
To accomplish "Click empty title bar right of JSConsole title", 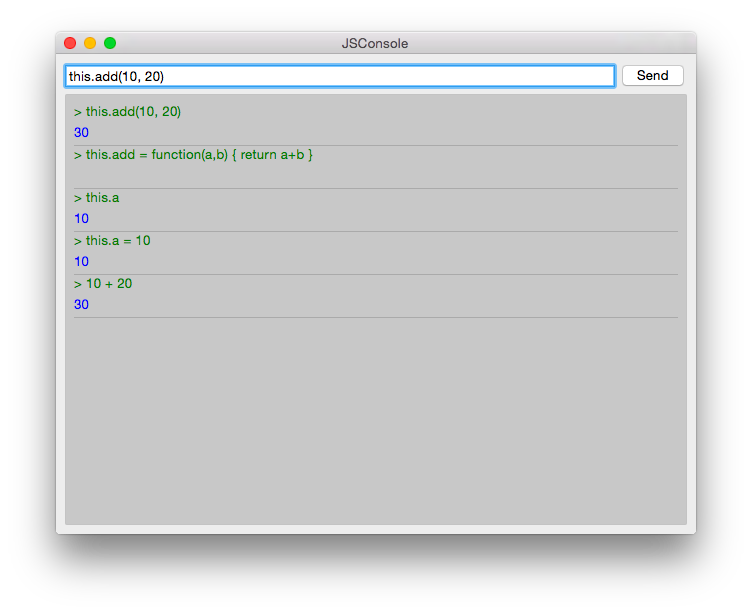I will pyautogui.click(x=550, y=43).
